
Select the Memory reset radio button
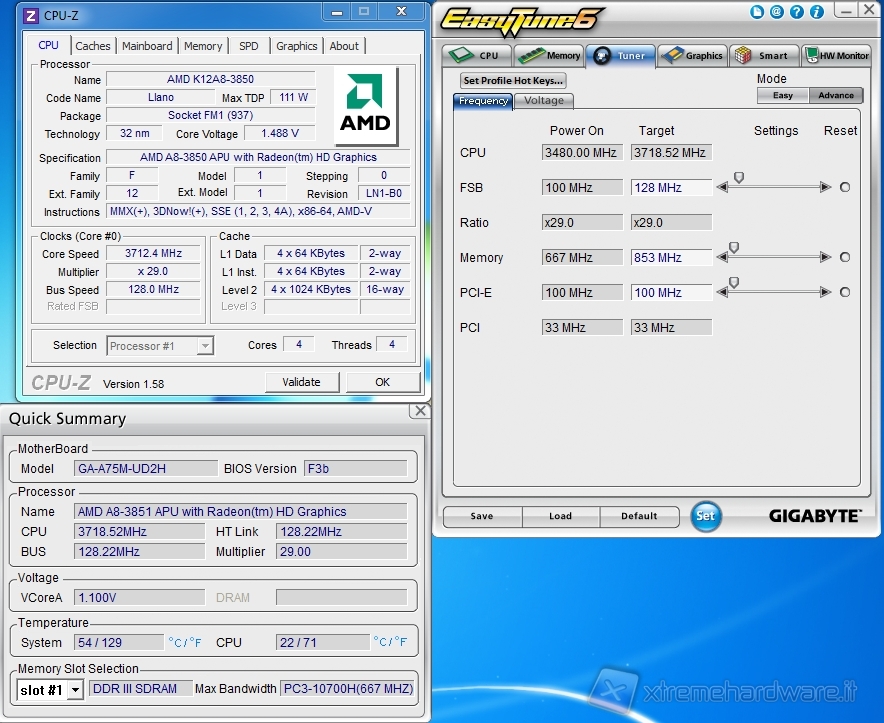(x=845, y=257)
